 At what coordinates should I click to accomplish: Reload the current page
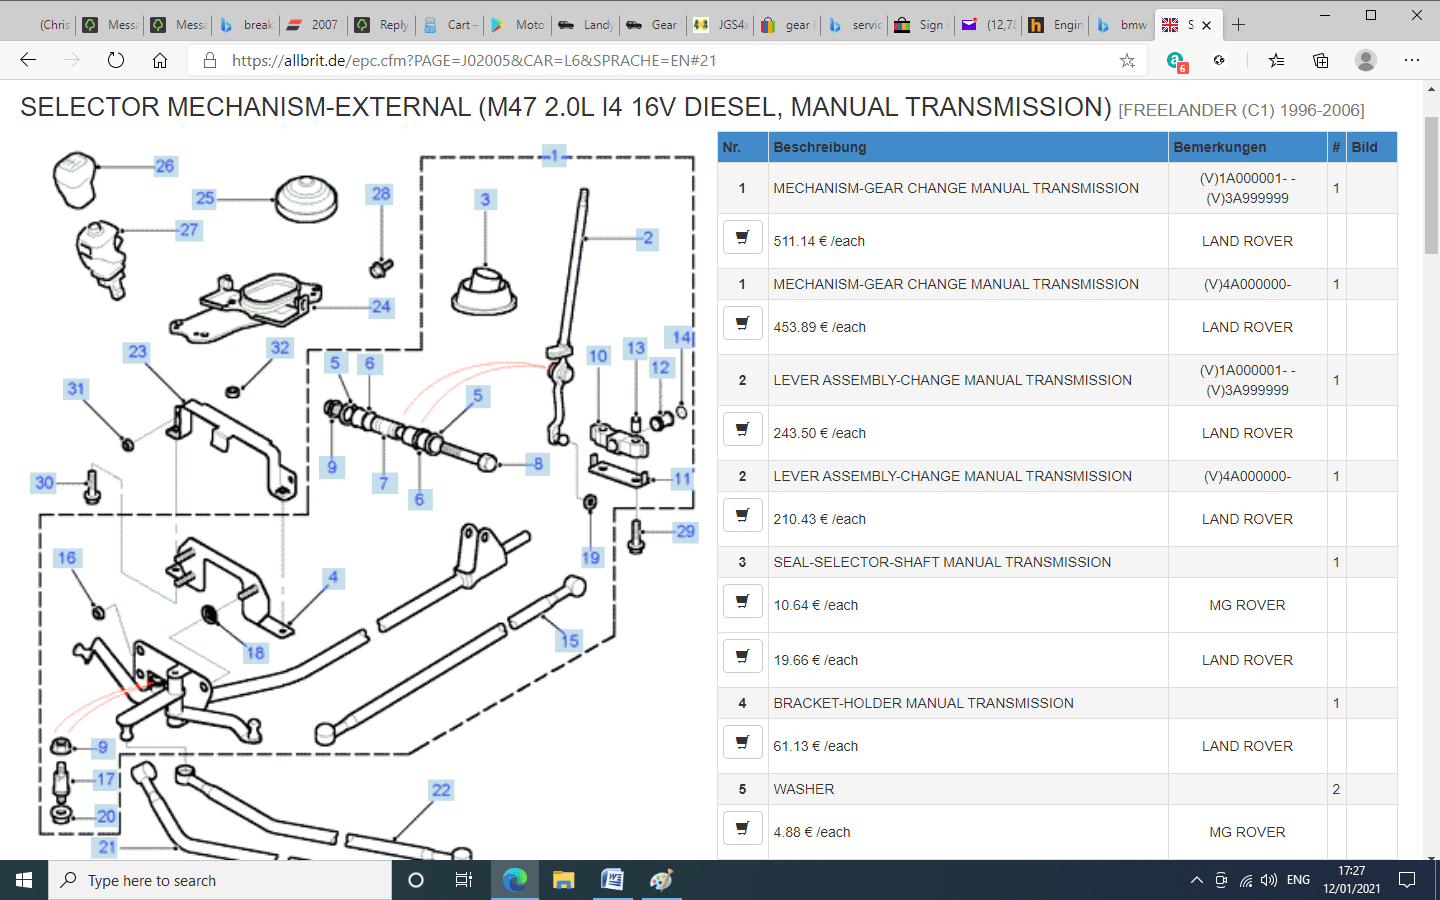click(x=116, y=60)
